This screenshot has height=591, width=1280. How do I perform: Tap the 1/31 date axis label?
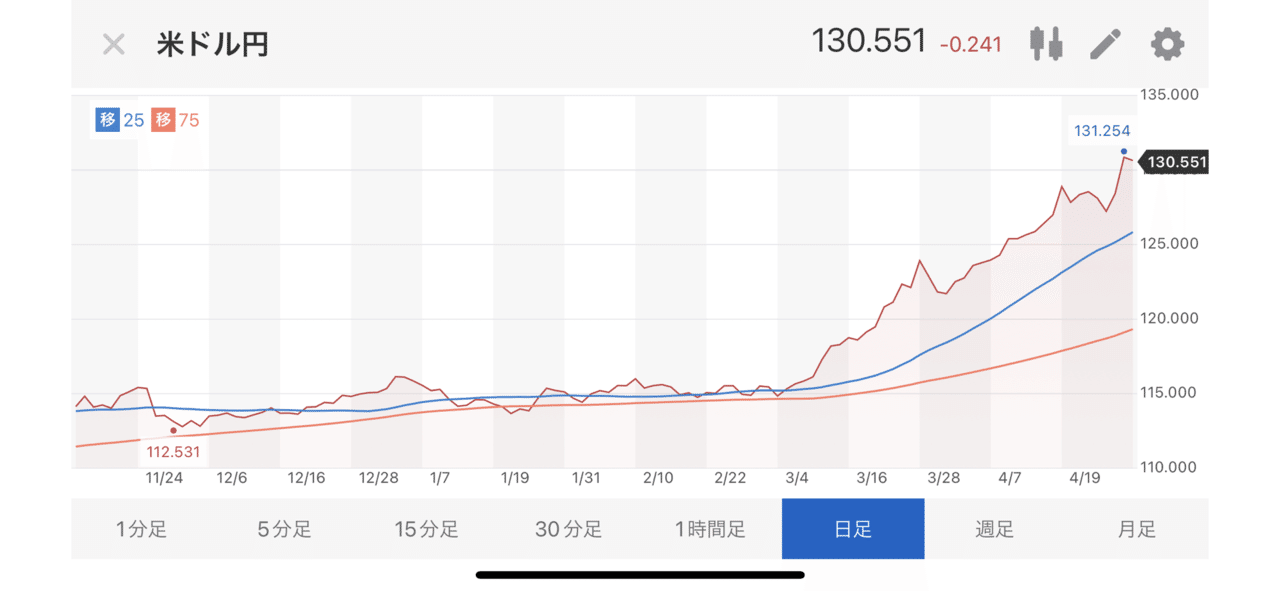(x=586, y=478)
